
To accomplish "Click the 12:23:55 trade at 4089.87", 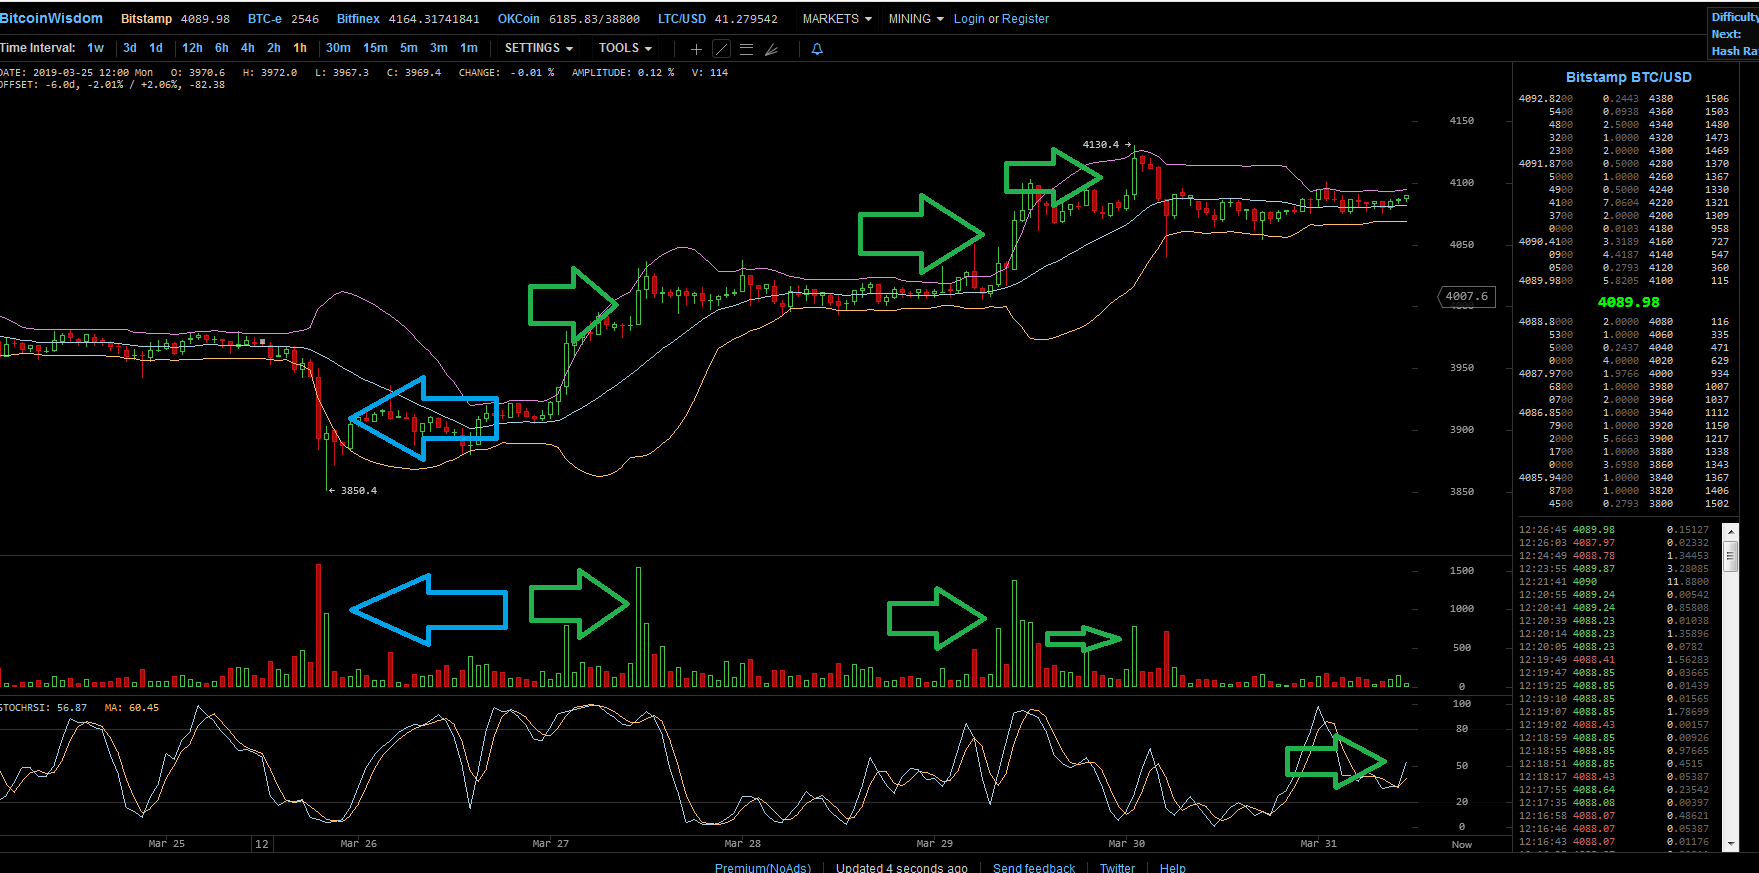I will coord(1614,569).
